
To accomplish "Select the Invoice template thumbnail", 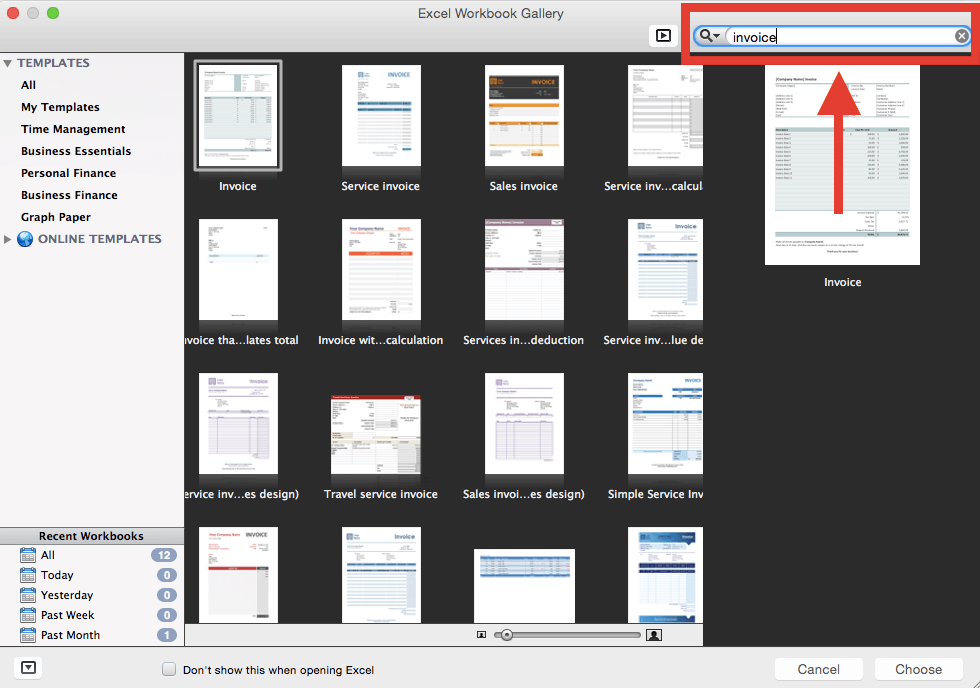I will pyautogui.click(x=238, y=116).
